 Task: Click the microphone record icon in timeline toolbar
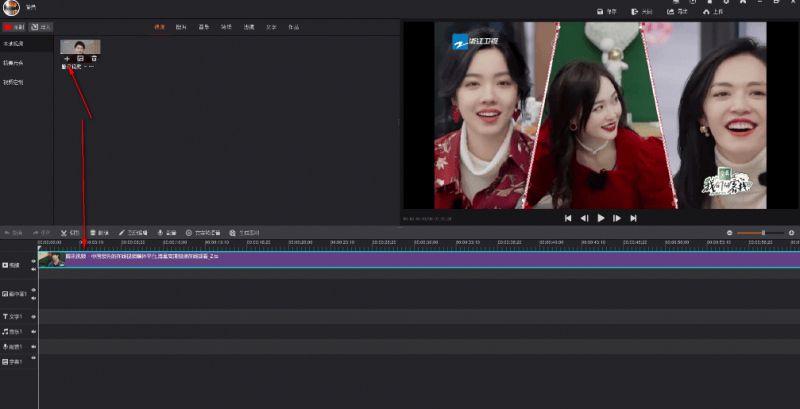coord(158,232)
